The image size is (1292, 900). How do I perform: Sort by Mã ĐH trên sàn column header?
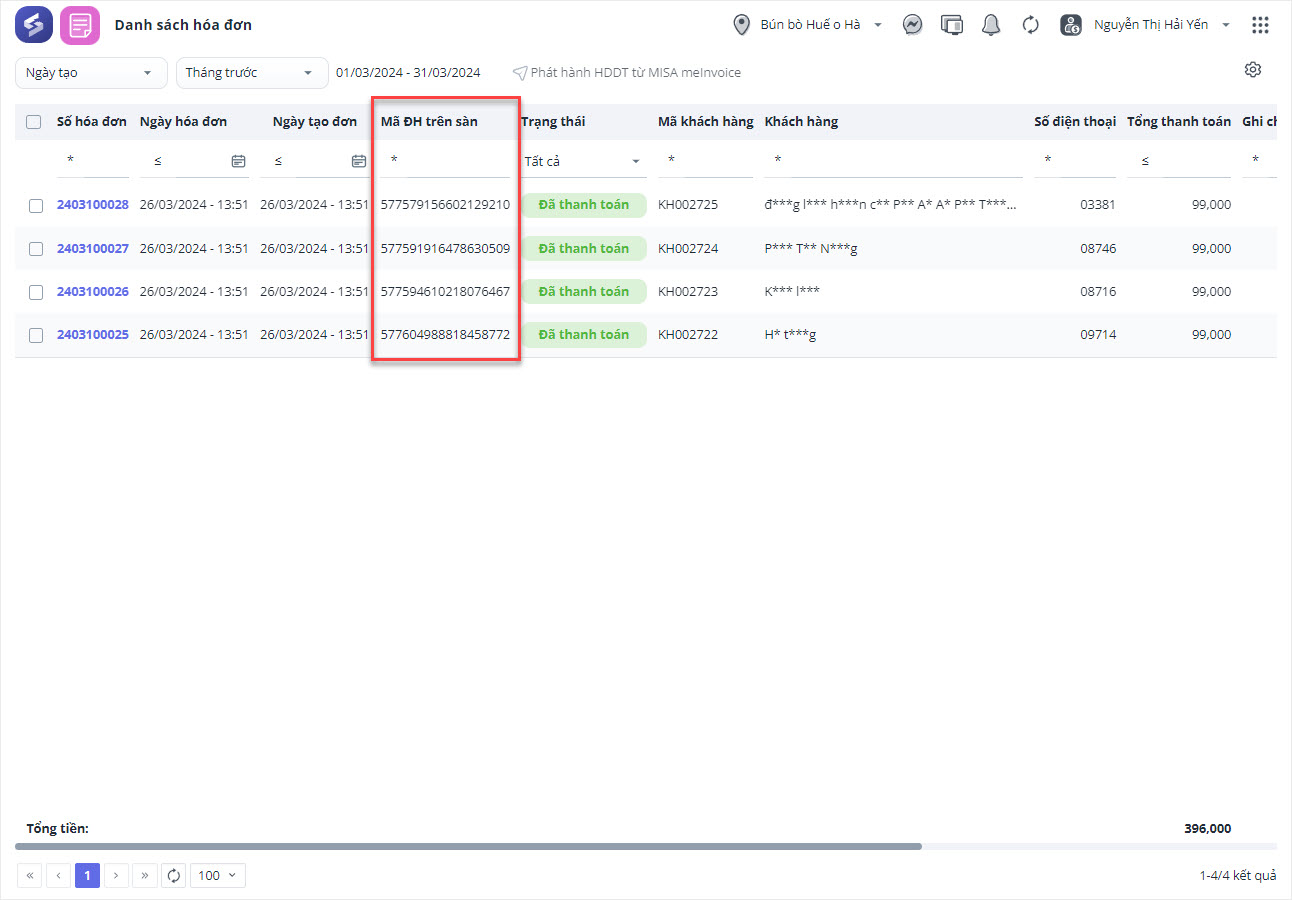429,122
